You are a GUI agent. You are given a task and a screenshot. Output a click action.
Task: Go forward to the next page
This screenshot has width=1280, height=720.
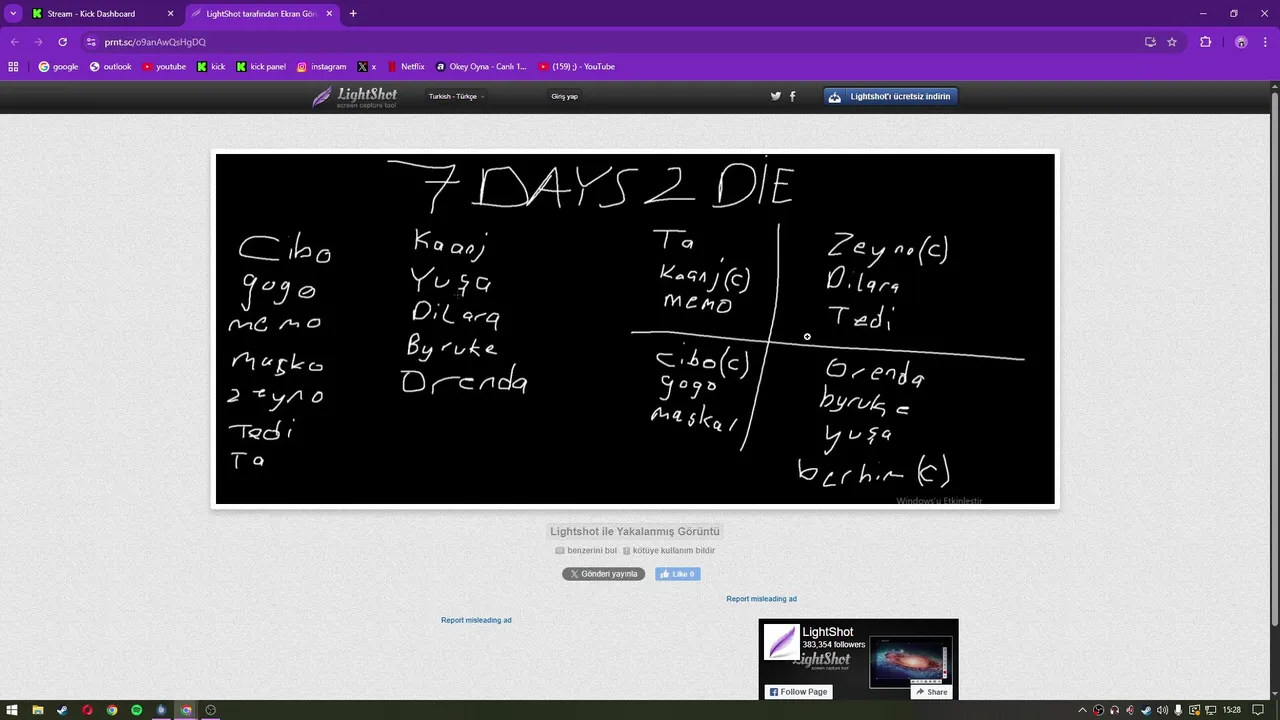[38, 42]
